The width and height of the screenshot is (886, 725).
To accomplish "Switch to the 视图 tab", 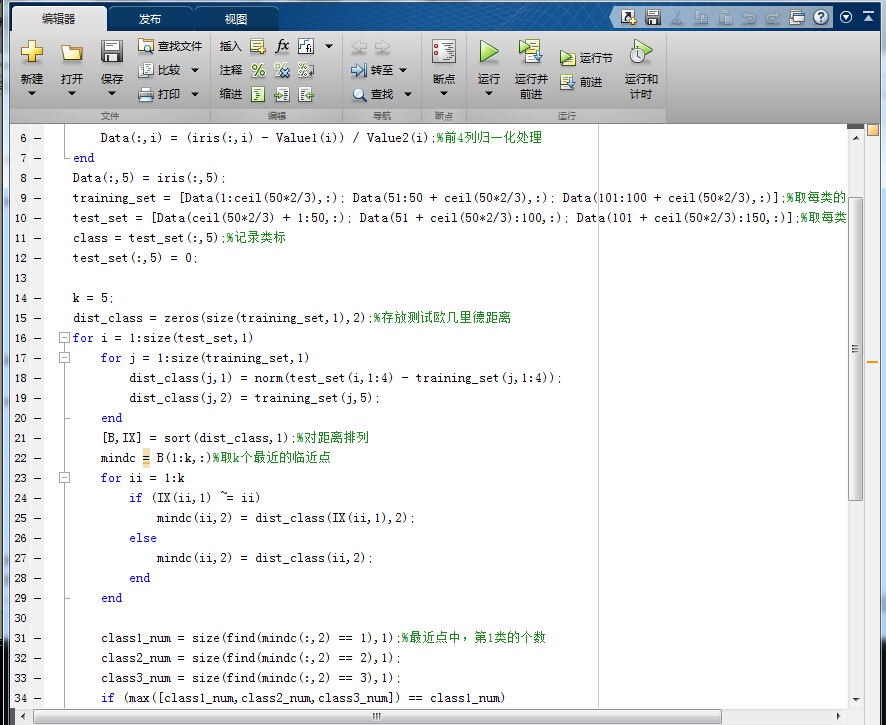I will 236,19.
